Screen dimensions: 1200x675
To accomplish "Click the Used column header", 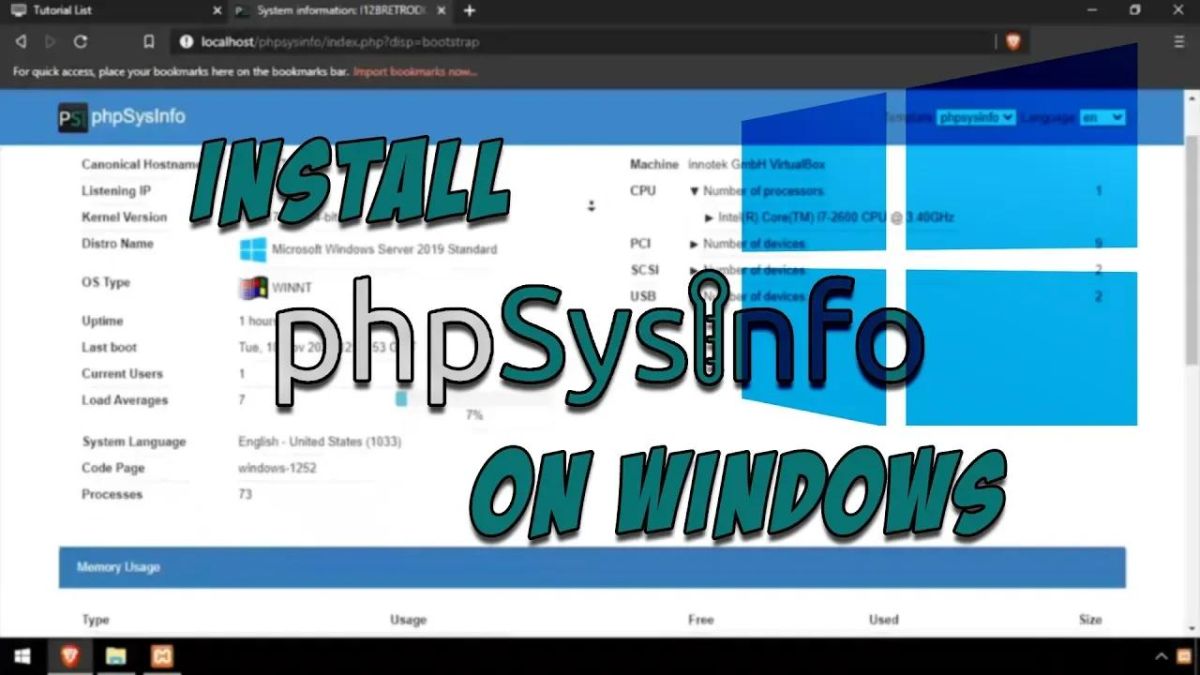I will (x=883, y=620).
